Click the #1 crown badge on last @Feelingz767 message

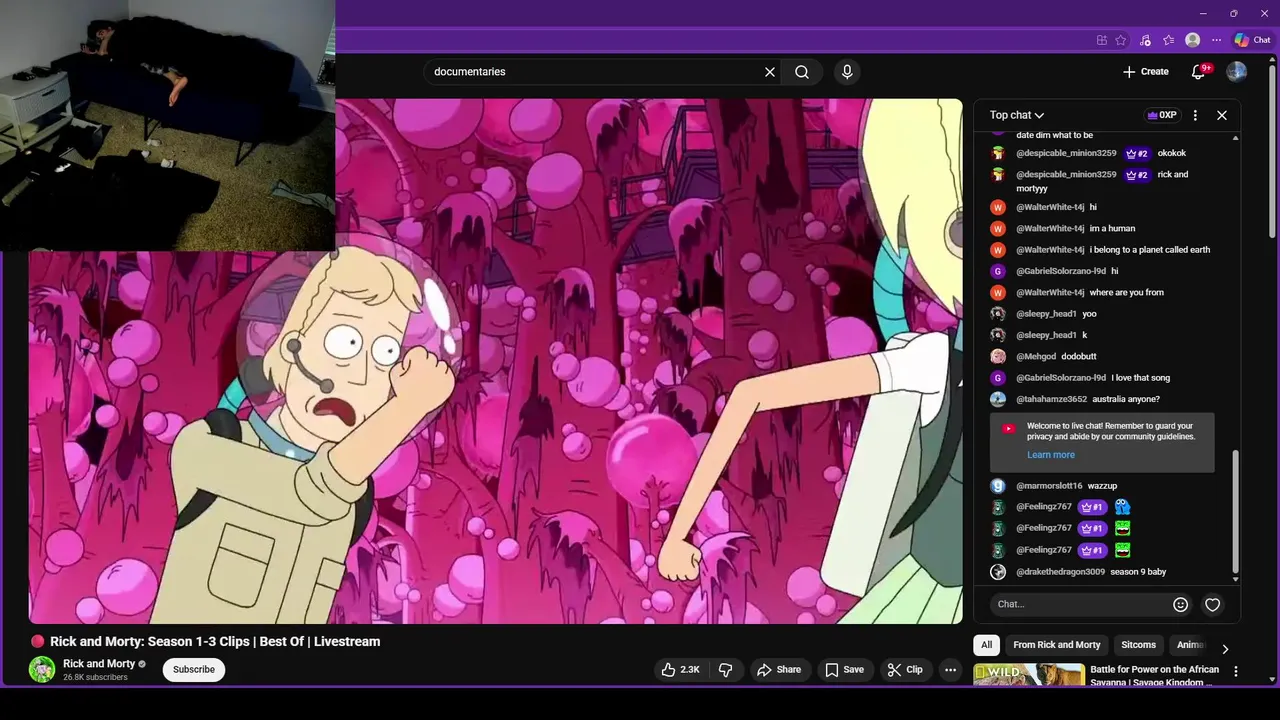[1091, 550]
